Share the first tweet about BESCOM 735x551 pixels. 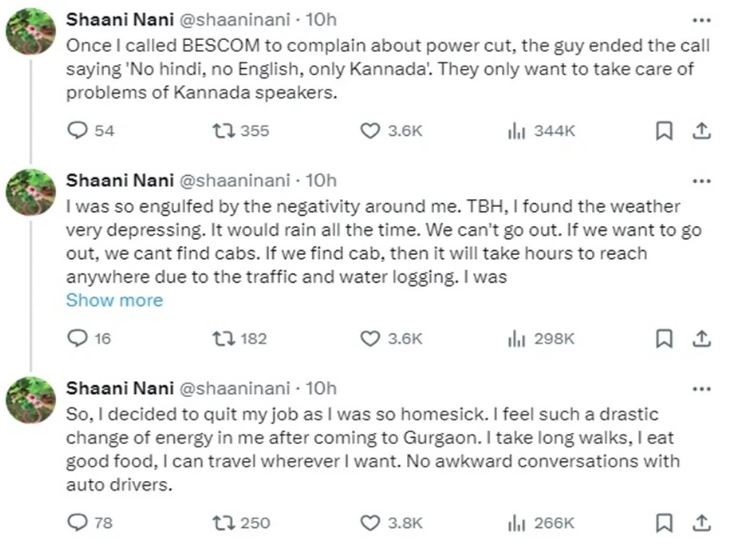coord(701,130)
